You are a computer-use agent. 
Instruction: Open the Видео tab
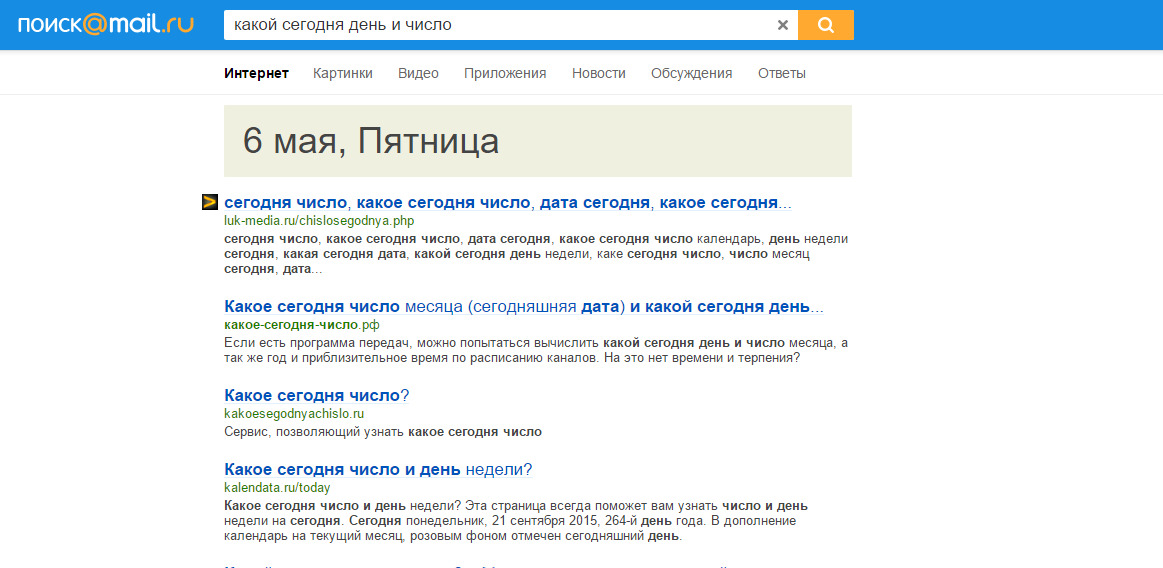point(418,73)
